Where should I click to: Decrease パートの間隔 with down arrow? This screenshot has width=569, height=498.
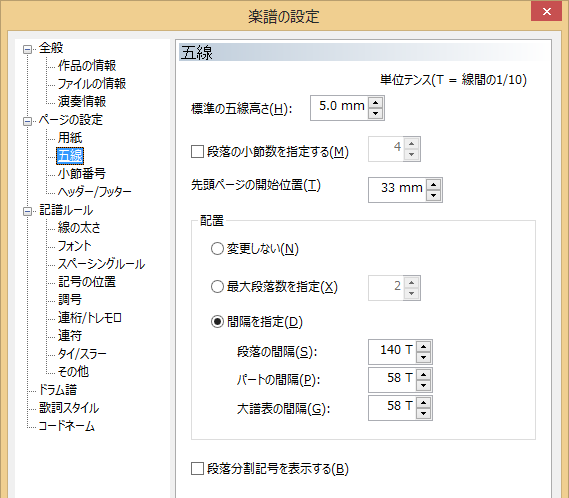tap(423, 385)
